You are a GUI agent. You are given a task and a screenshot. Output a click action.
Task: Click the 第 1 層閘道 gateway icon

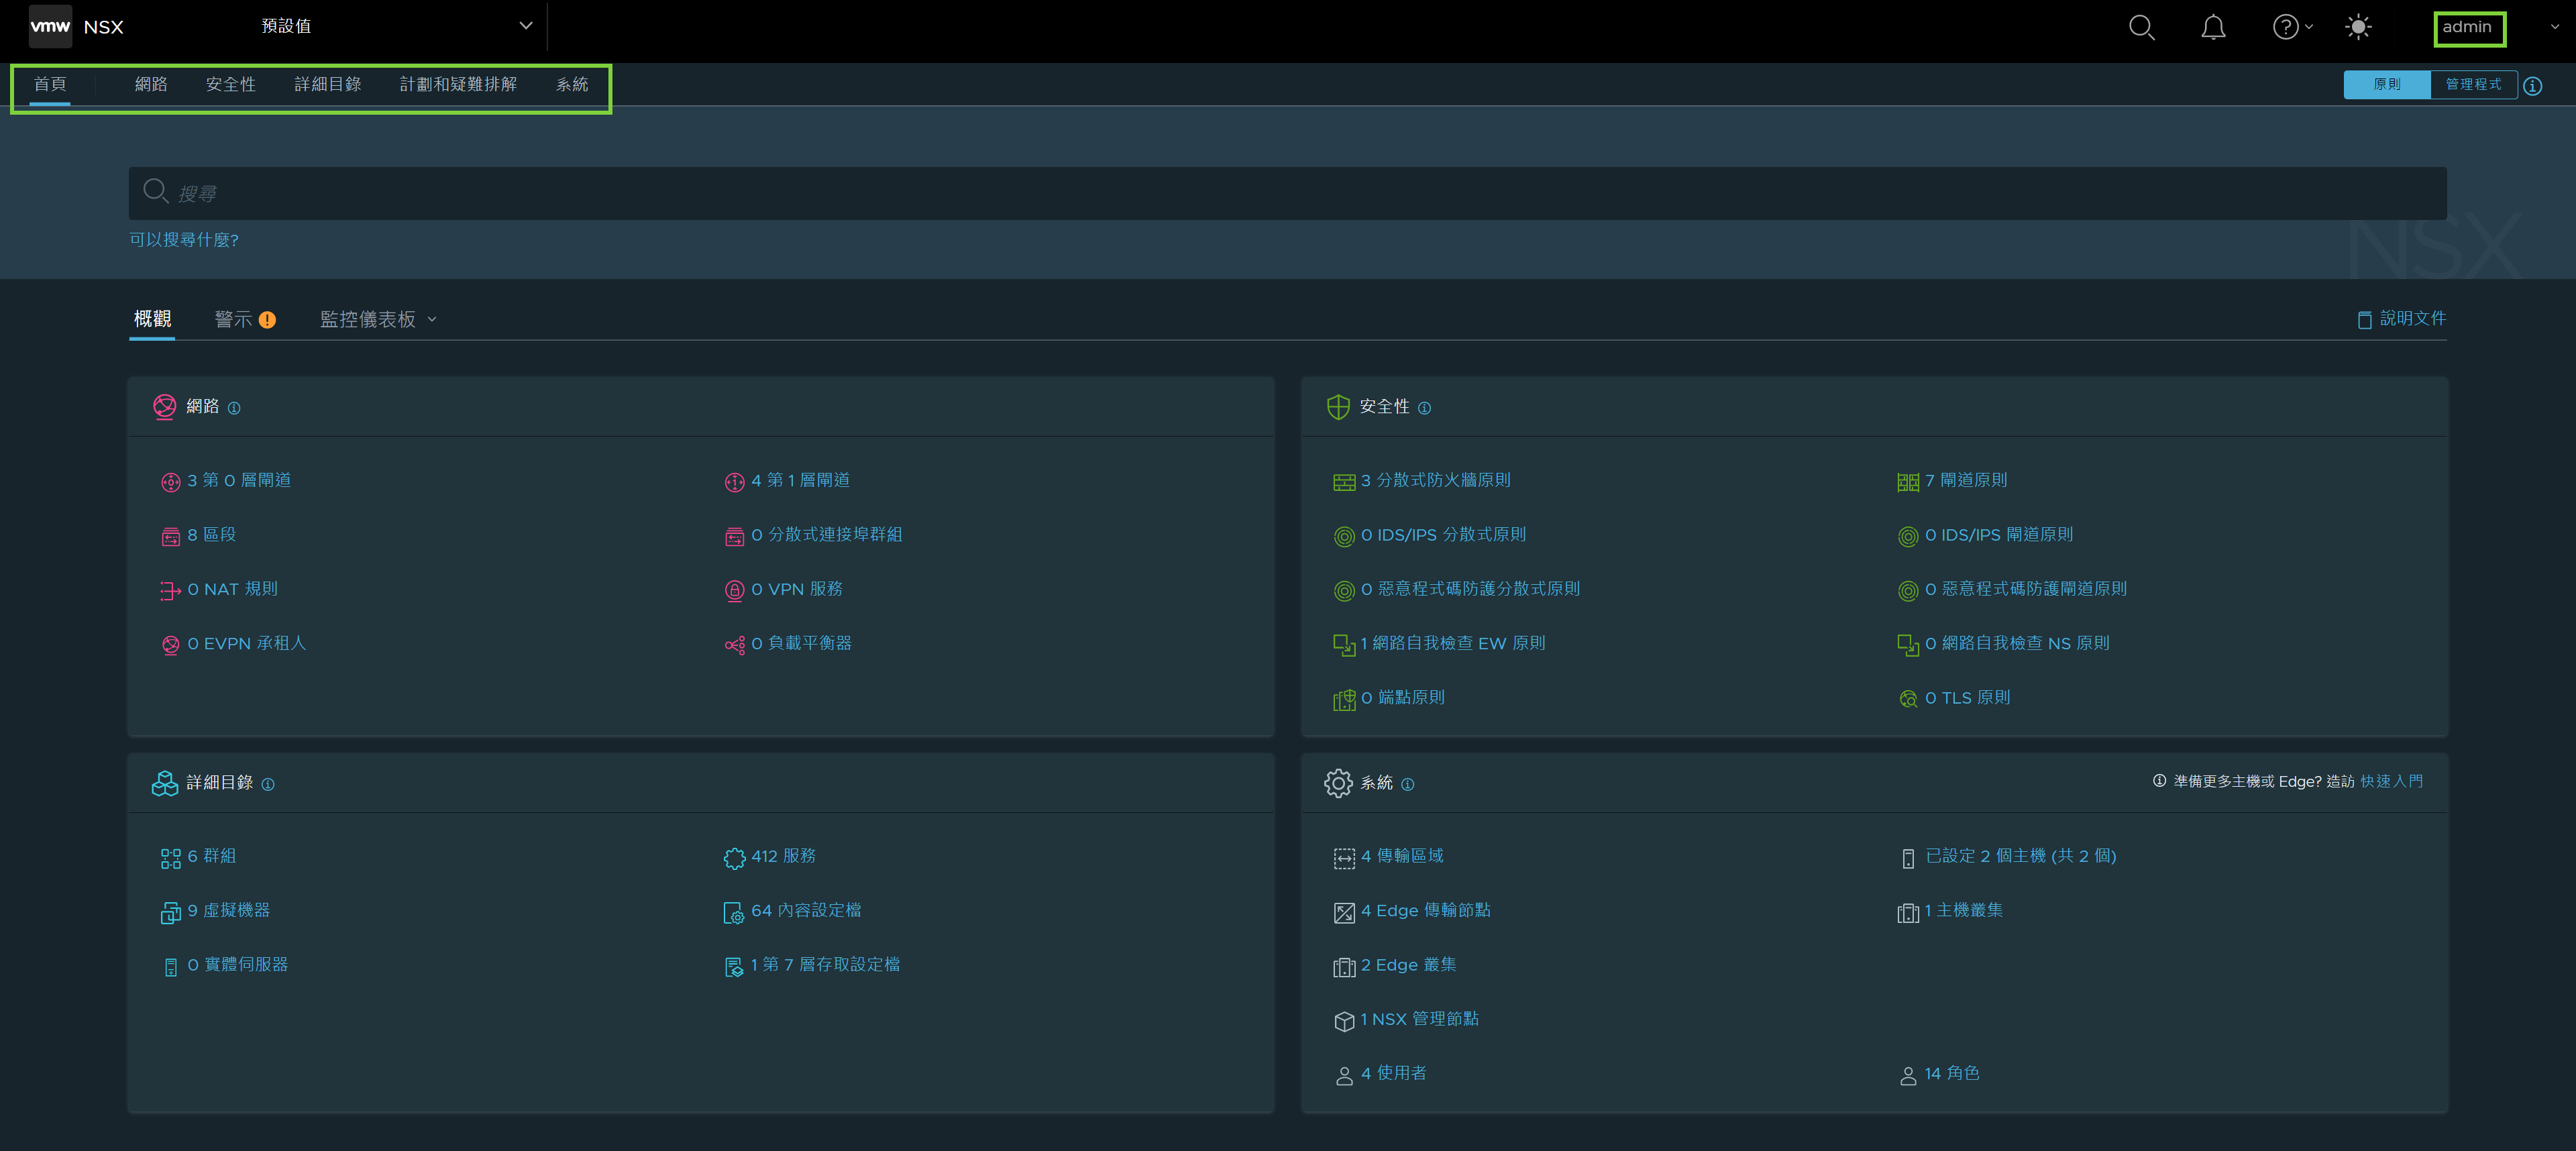point(735,482)
